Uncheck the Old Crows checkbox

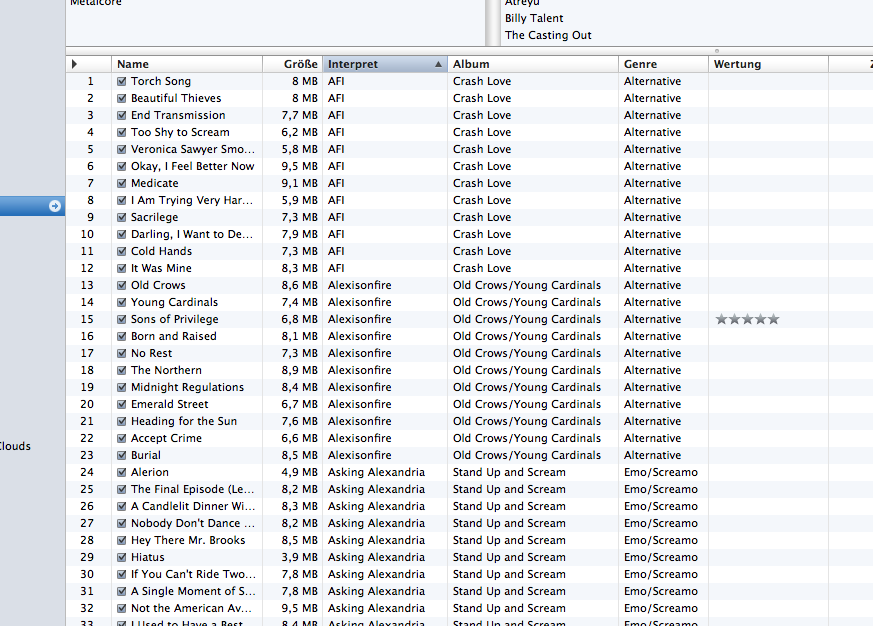click(x=121, y=285)
